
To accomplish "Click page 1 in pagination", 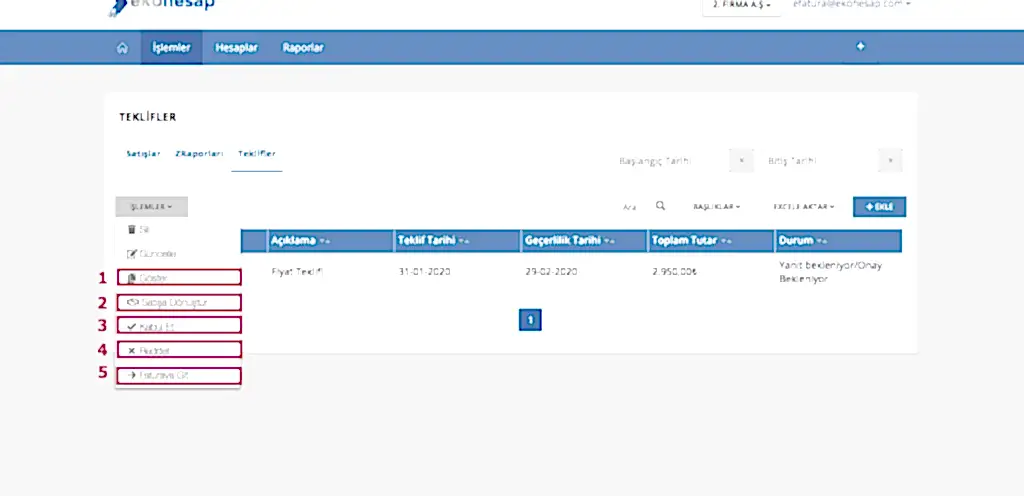I will coord(530,320).
